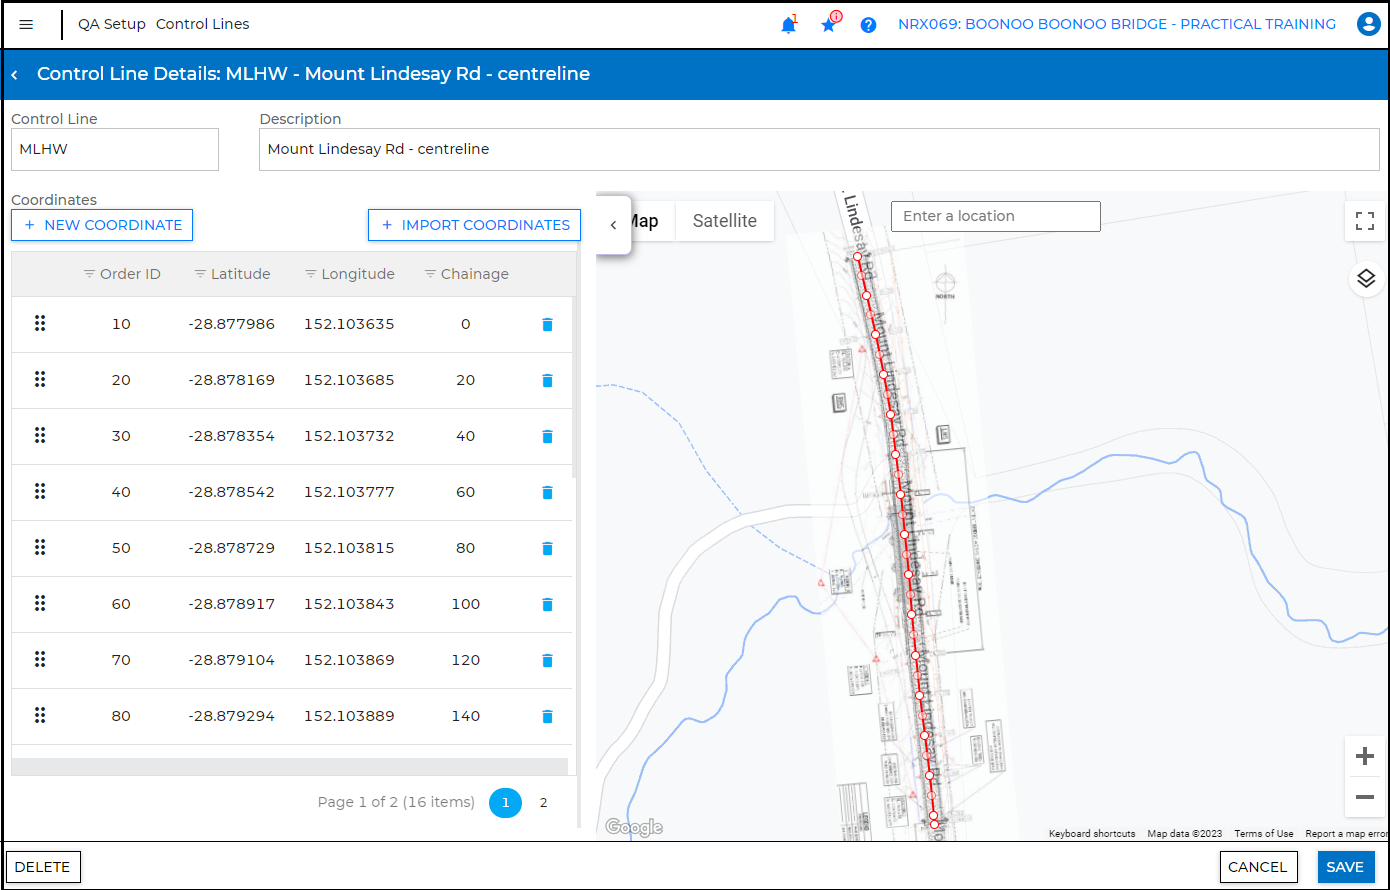Open the favourites star icon
Viewport: 1390px width, 890px height.
(x=828, y=25)
